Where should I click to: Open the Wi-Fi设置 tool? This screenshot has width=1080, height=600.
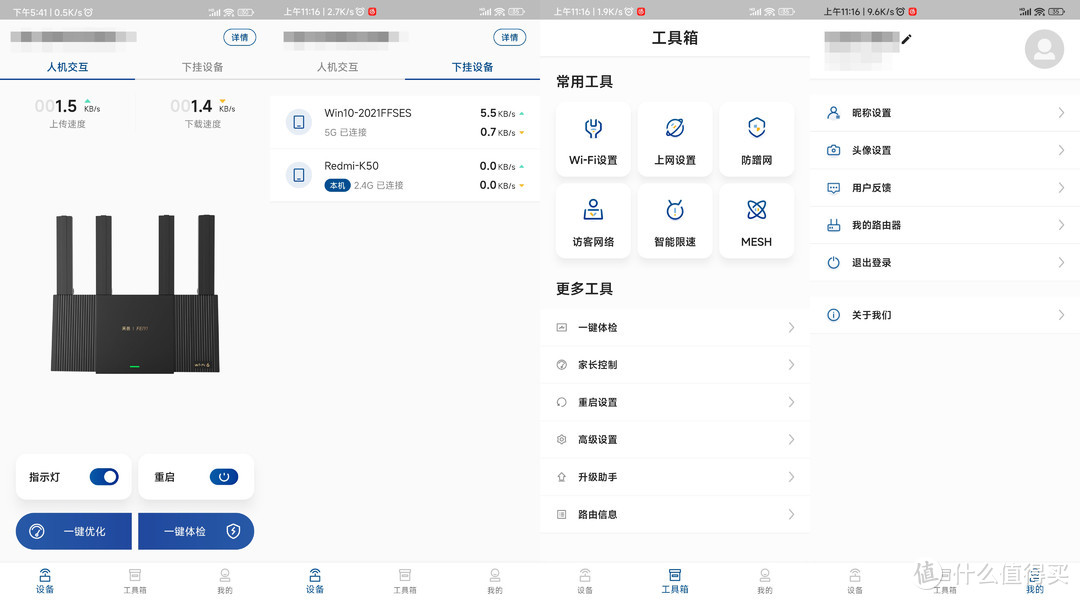pyautogui.click(x=593, y=138)
